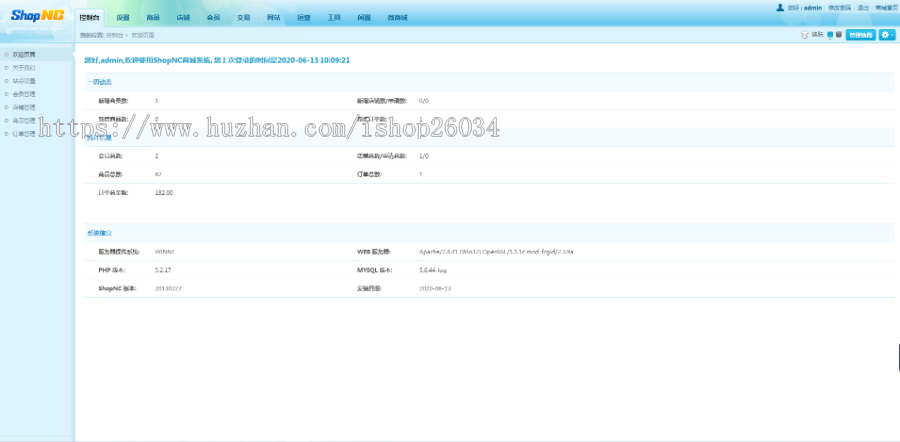Select the 交易 tab
The height and width of the screenshot is (442, 900).
[243, 18]
